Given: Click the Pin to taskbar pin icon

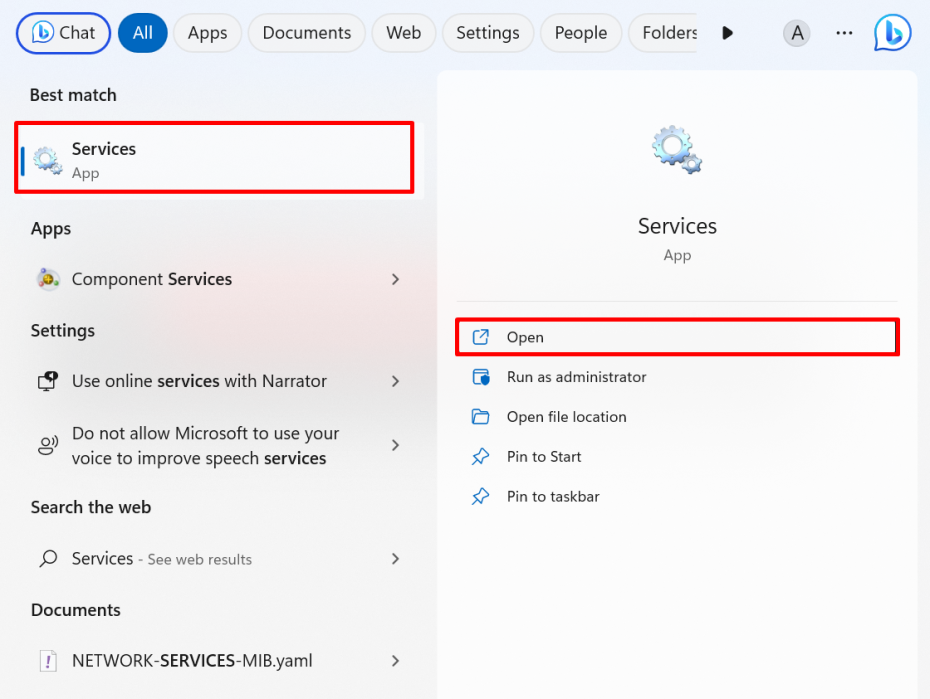Looking at the screenshot, I should [480, 497].
